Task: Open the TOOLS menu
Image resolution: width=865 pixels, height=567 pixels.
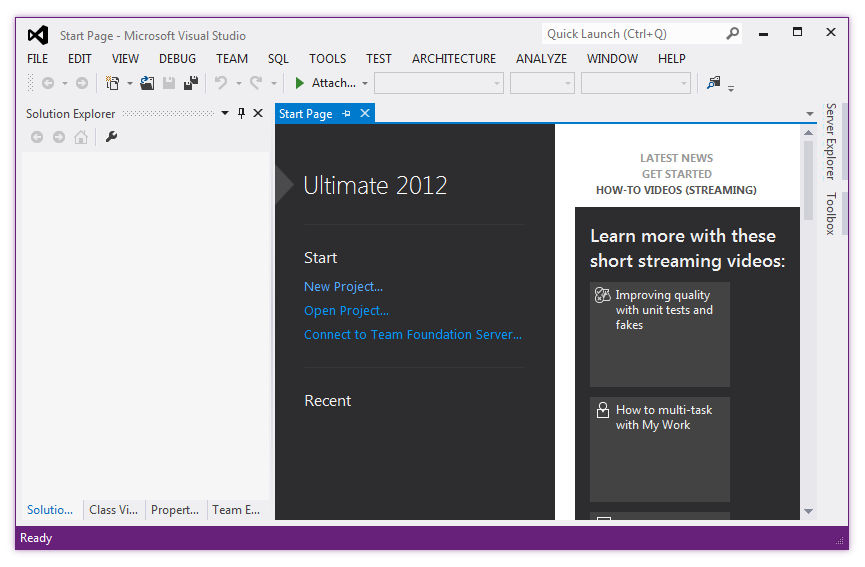Action: coord(327,58)
